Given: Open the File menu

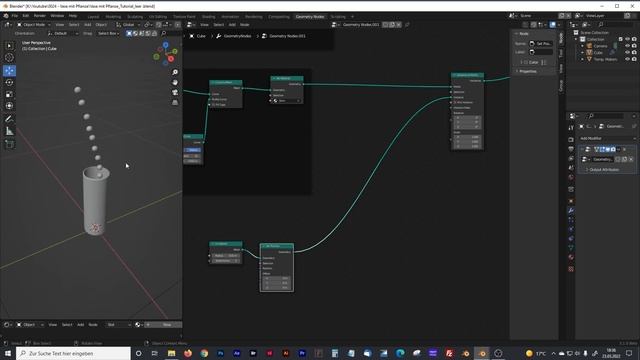Looking at the screenshot, I should (x=15, y=16).
